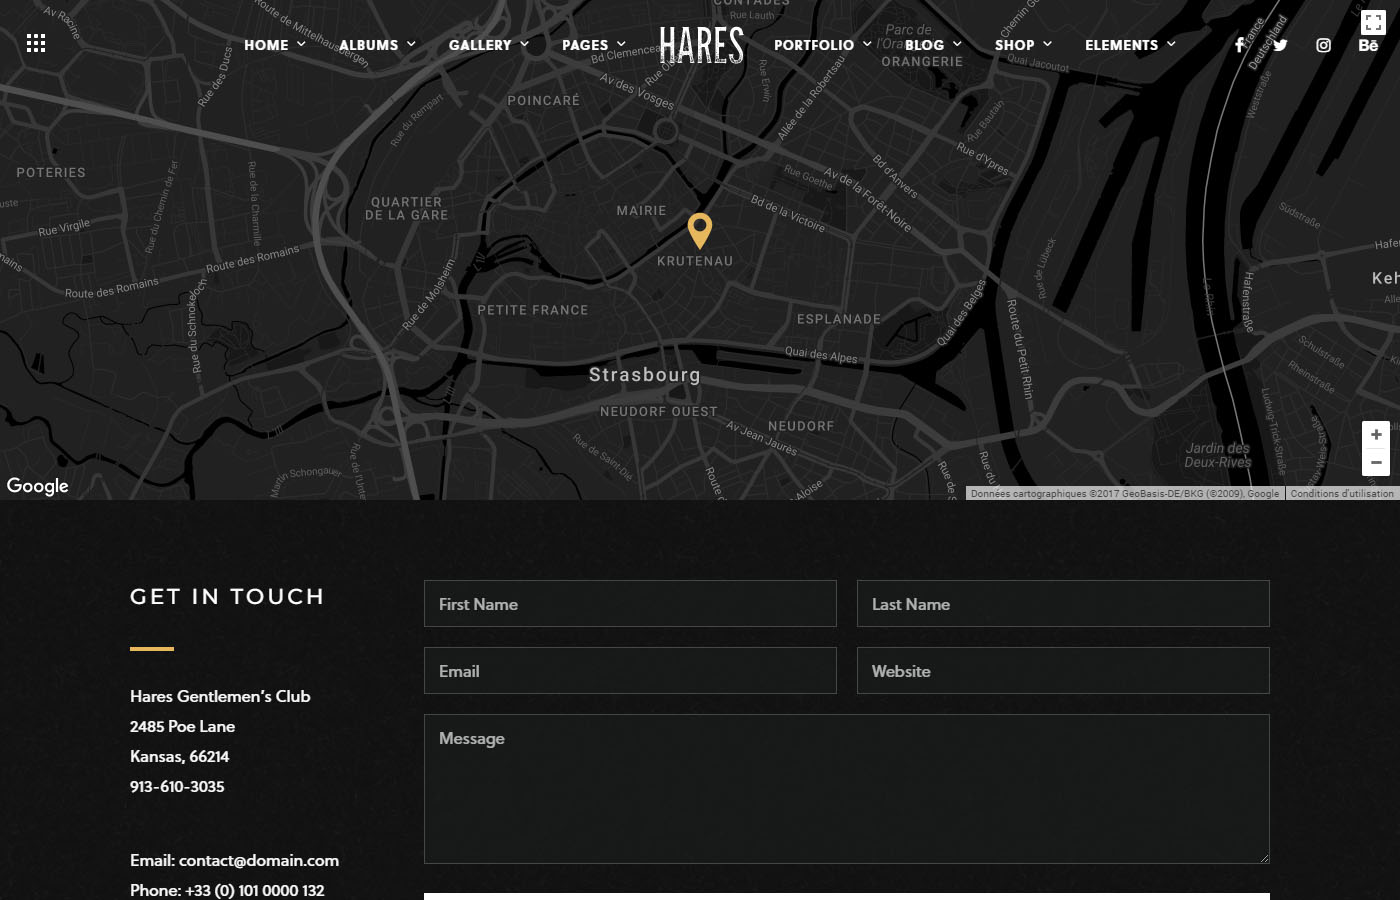
Task: Click the HARES logo
Action: pos(702,45)
